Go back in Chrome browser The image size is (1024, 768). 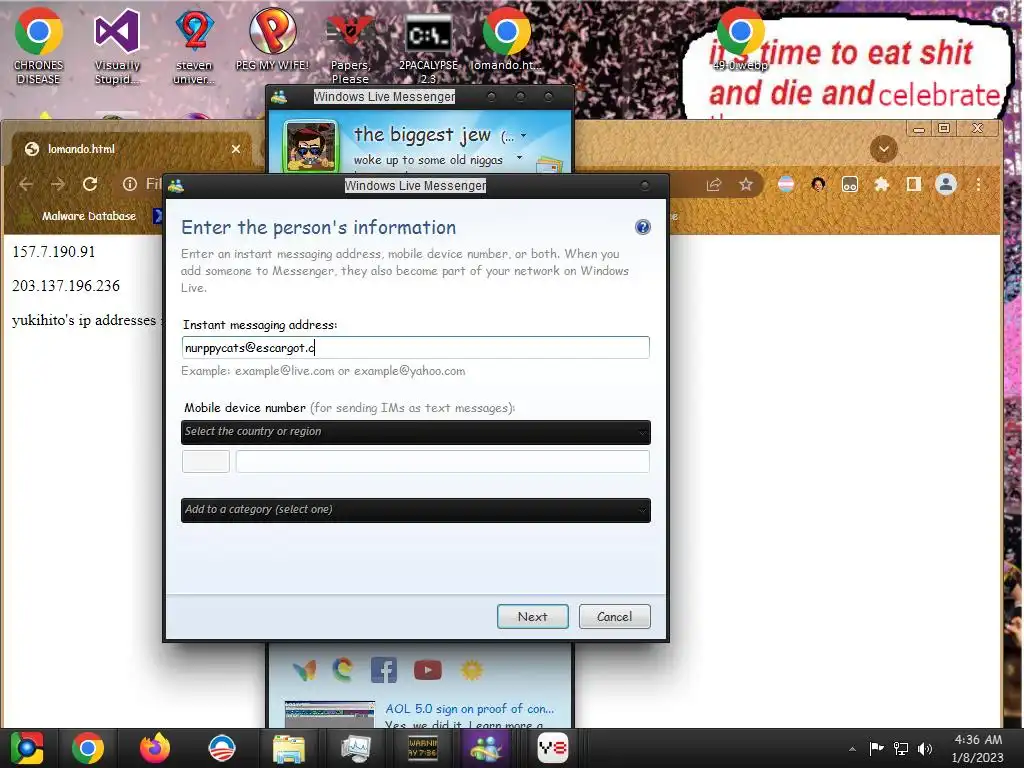tap(26, 184)
